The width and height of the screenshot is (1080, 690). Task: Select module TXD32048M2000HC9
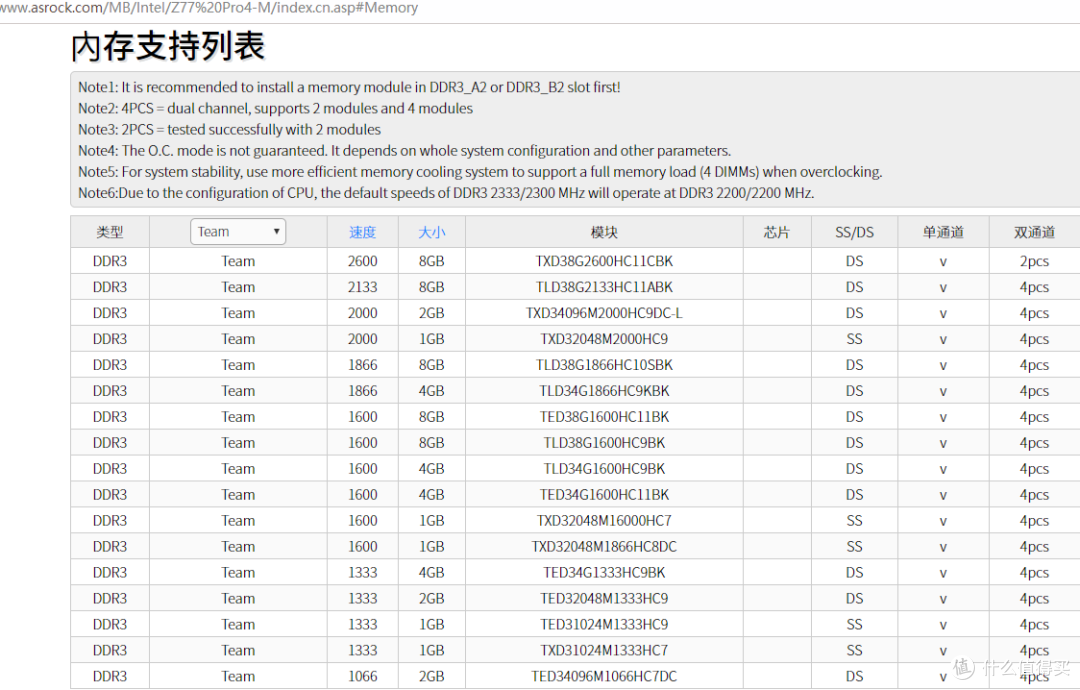point(604,339)
